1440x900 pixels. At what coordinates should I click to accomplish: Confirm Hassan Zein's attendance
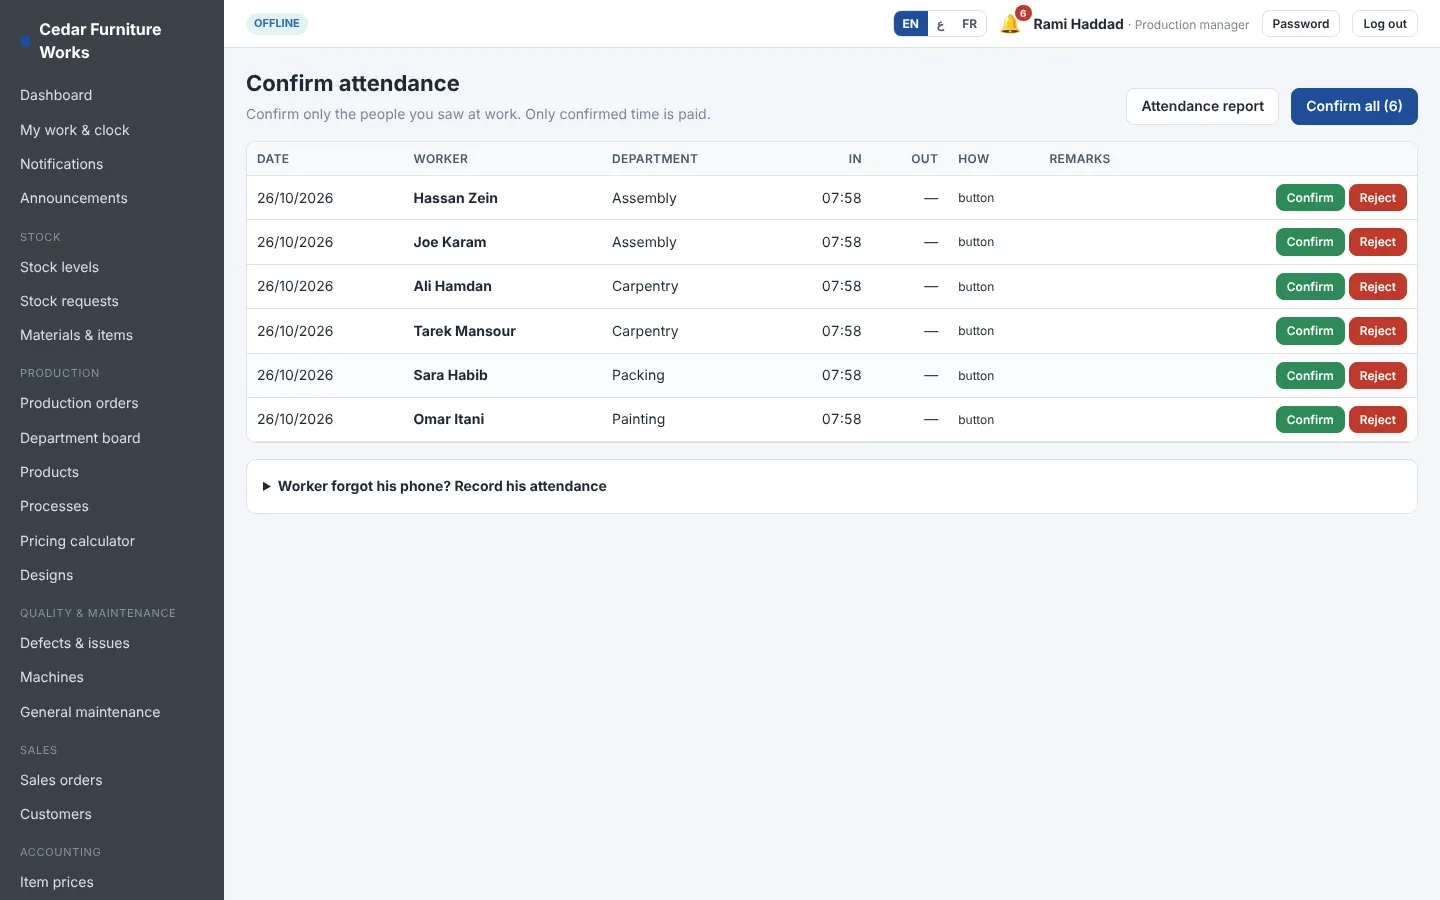1310,198
